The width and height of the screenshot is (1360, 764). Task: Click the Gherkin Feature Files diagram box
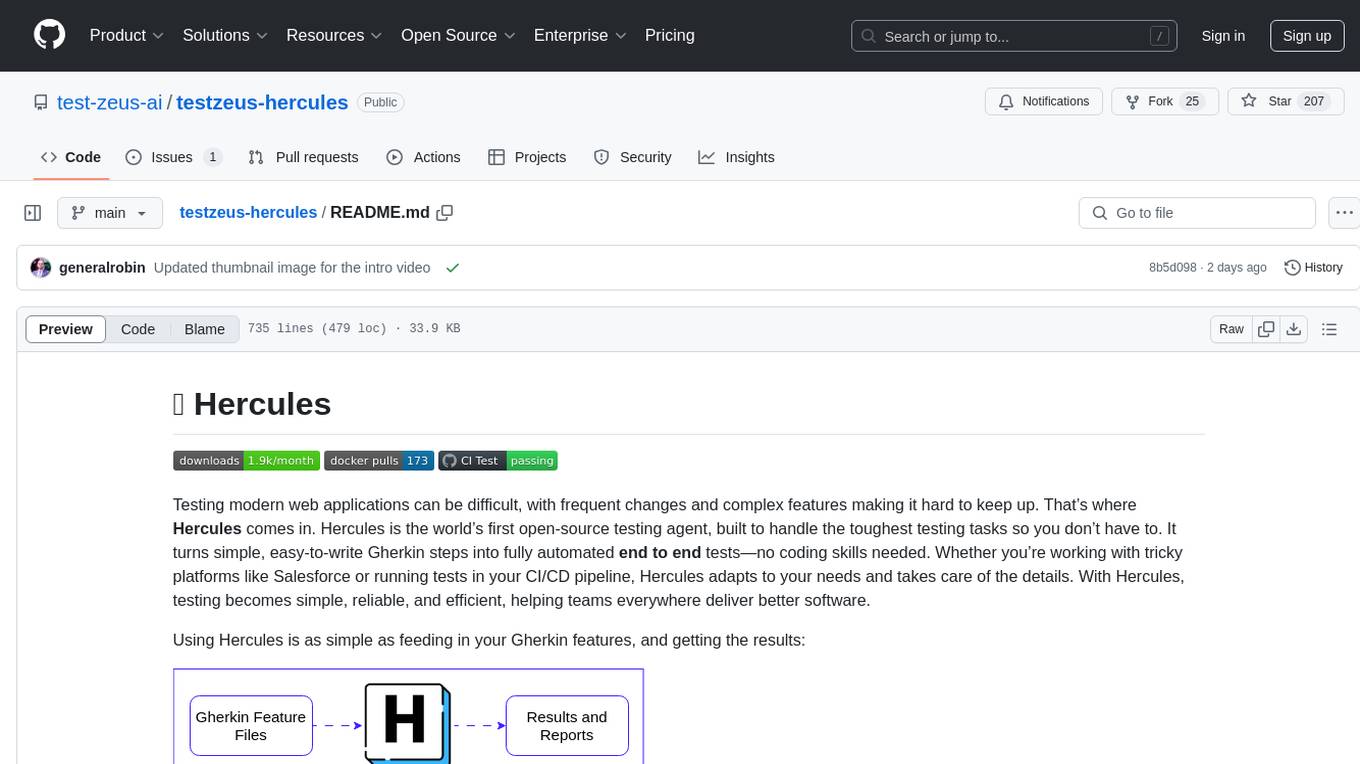coord(251,726)
